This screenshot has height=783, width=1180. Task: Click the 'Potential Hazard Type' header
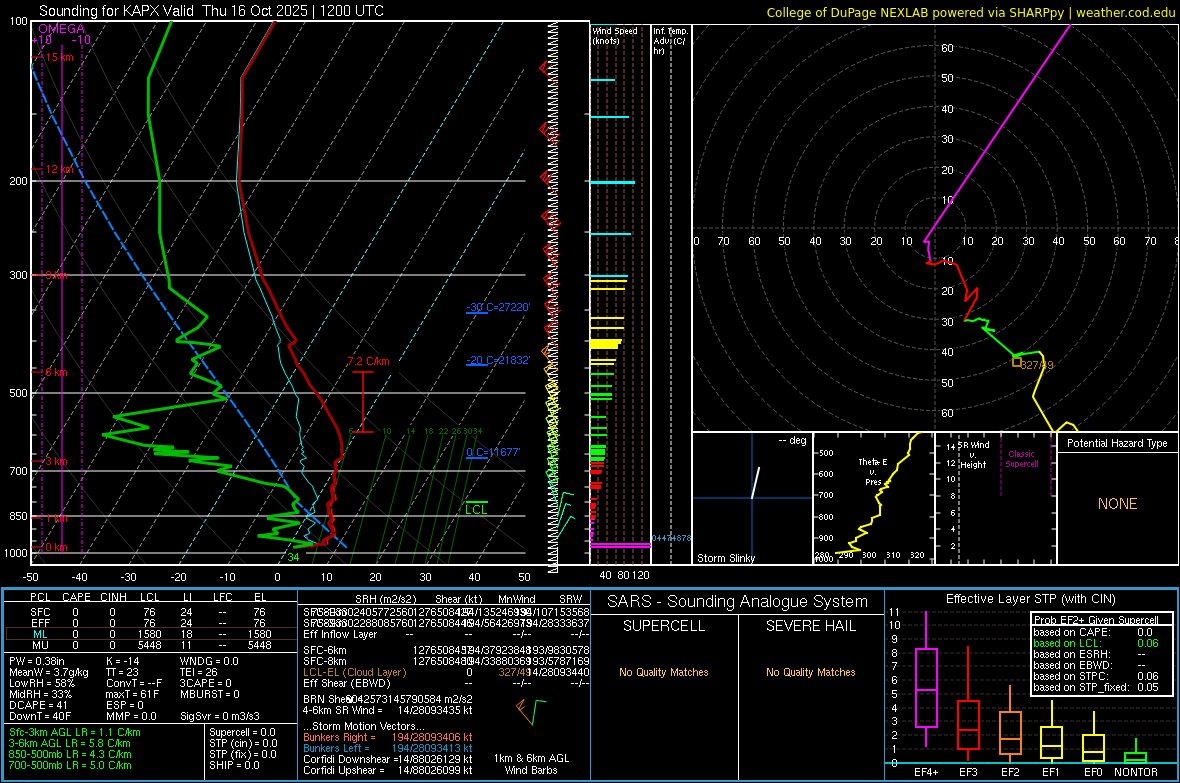[1117, 443]
